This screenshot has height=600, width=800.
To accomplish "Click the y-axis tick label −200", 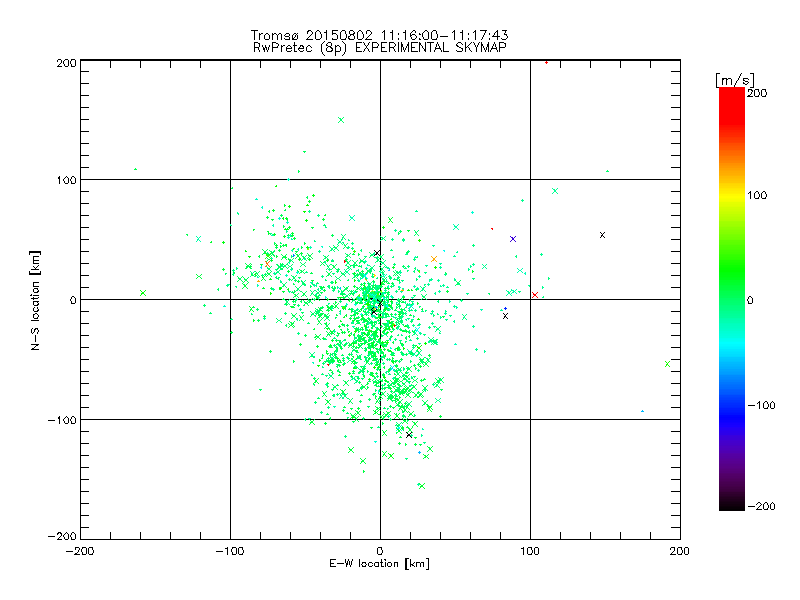I will click(x=62, y=536).
